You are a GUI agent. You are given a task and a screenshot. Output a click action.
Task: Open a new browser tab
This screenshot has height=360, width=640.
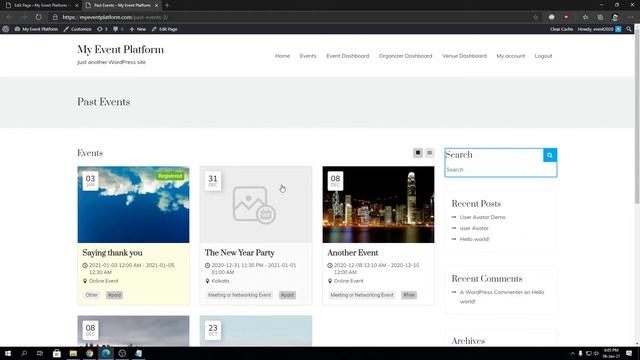click(x=167, y=5)
